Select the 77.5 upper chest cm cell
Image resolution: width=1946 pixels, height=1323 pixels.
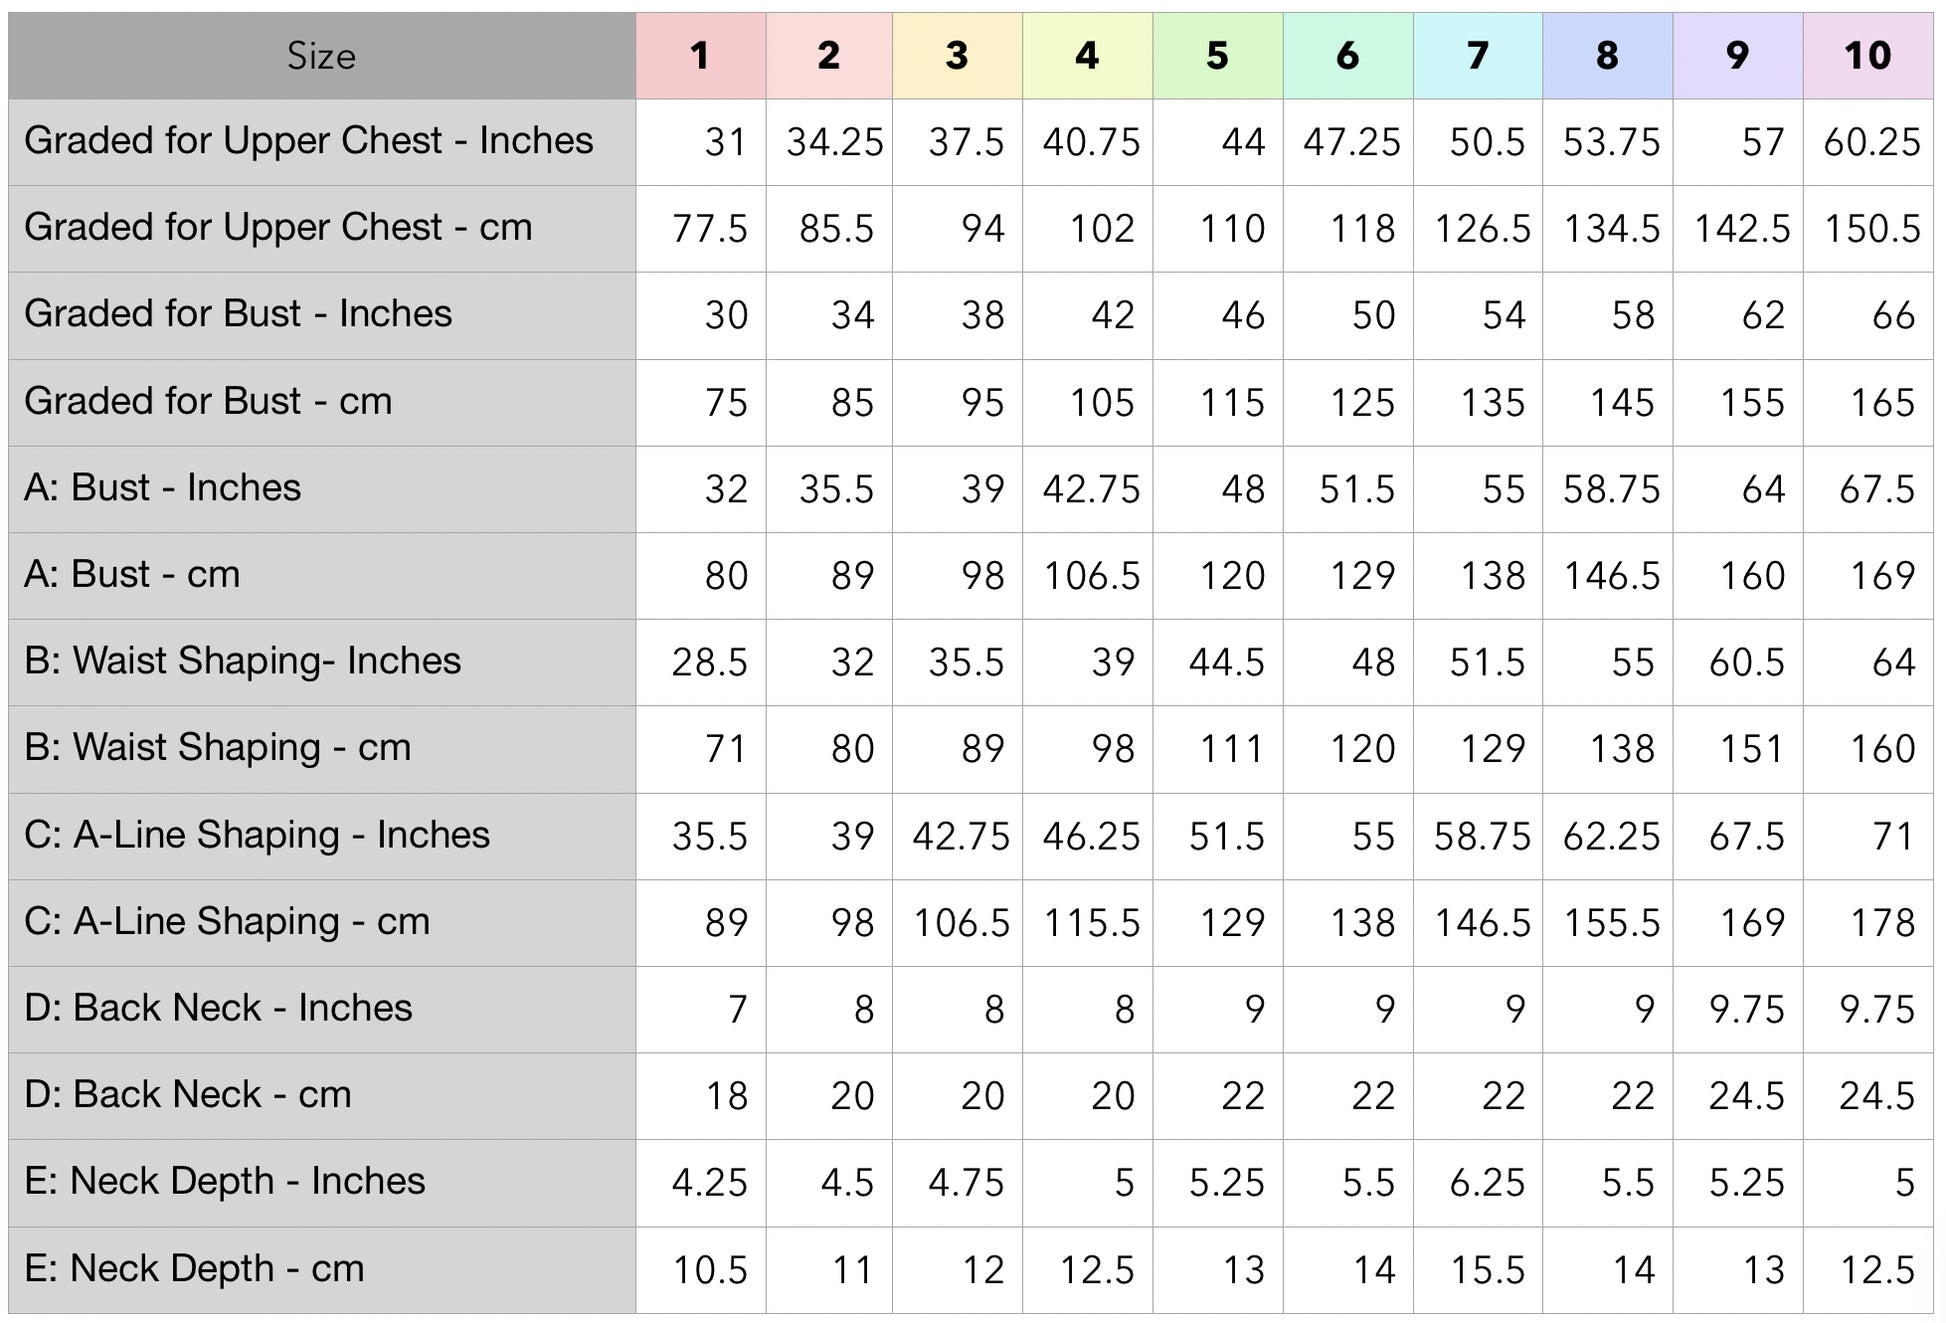pos(709,229)
